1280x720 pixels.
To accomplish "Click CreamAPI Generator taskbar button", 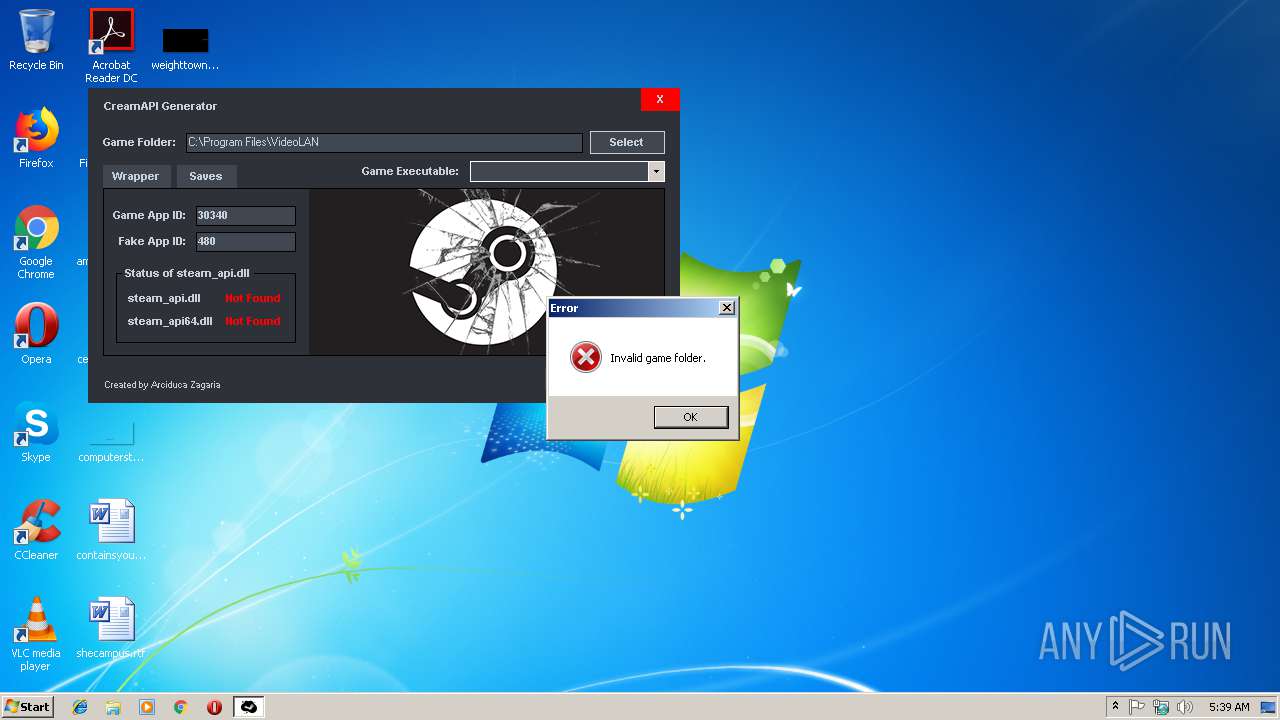I will click(x=249, y=707).
